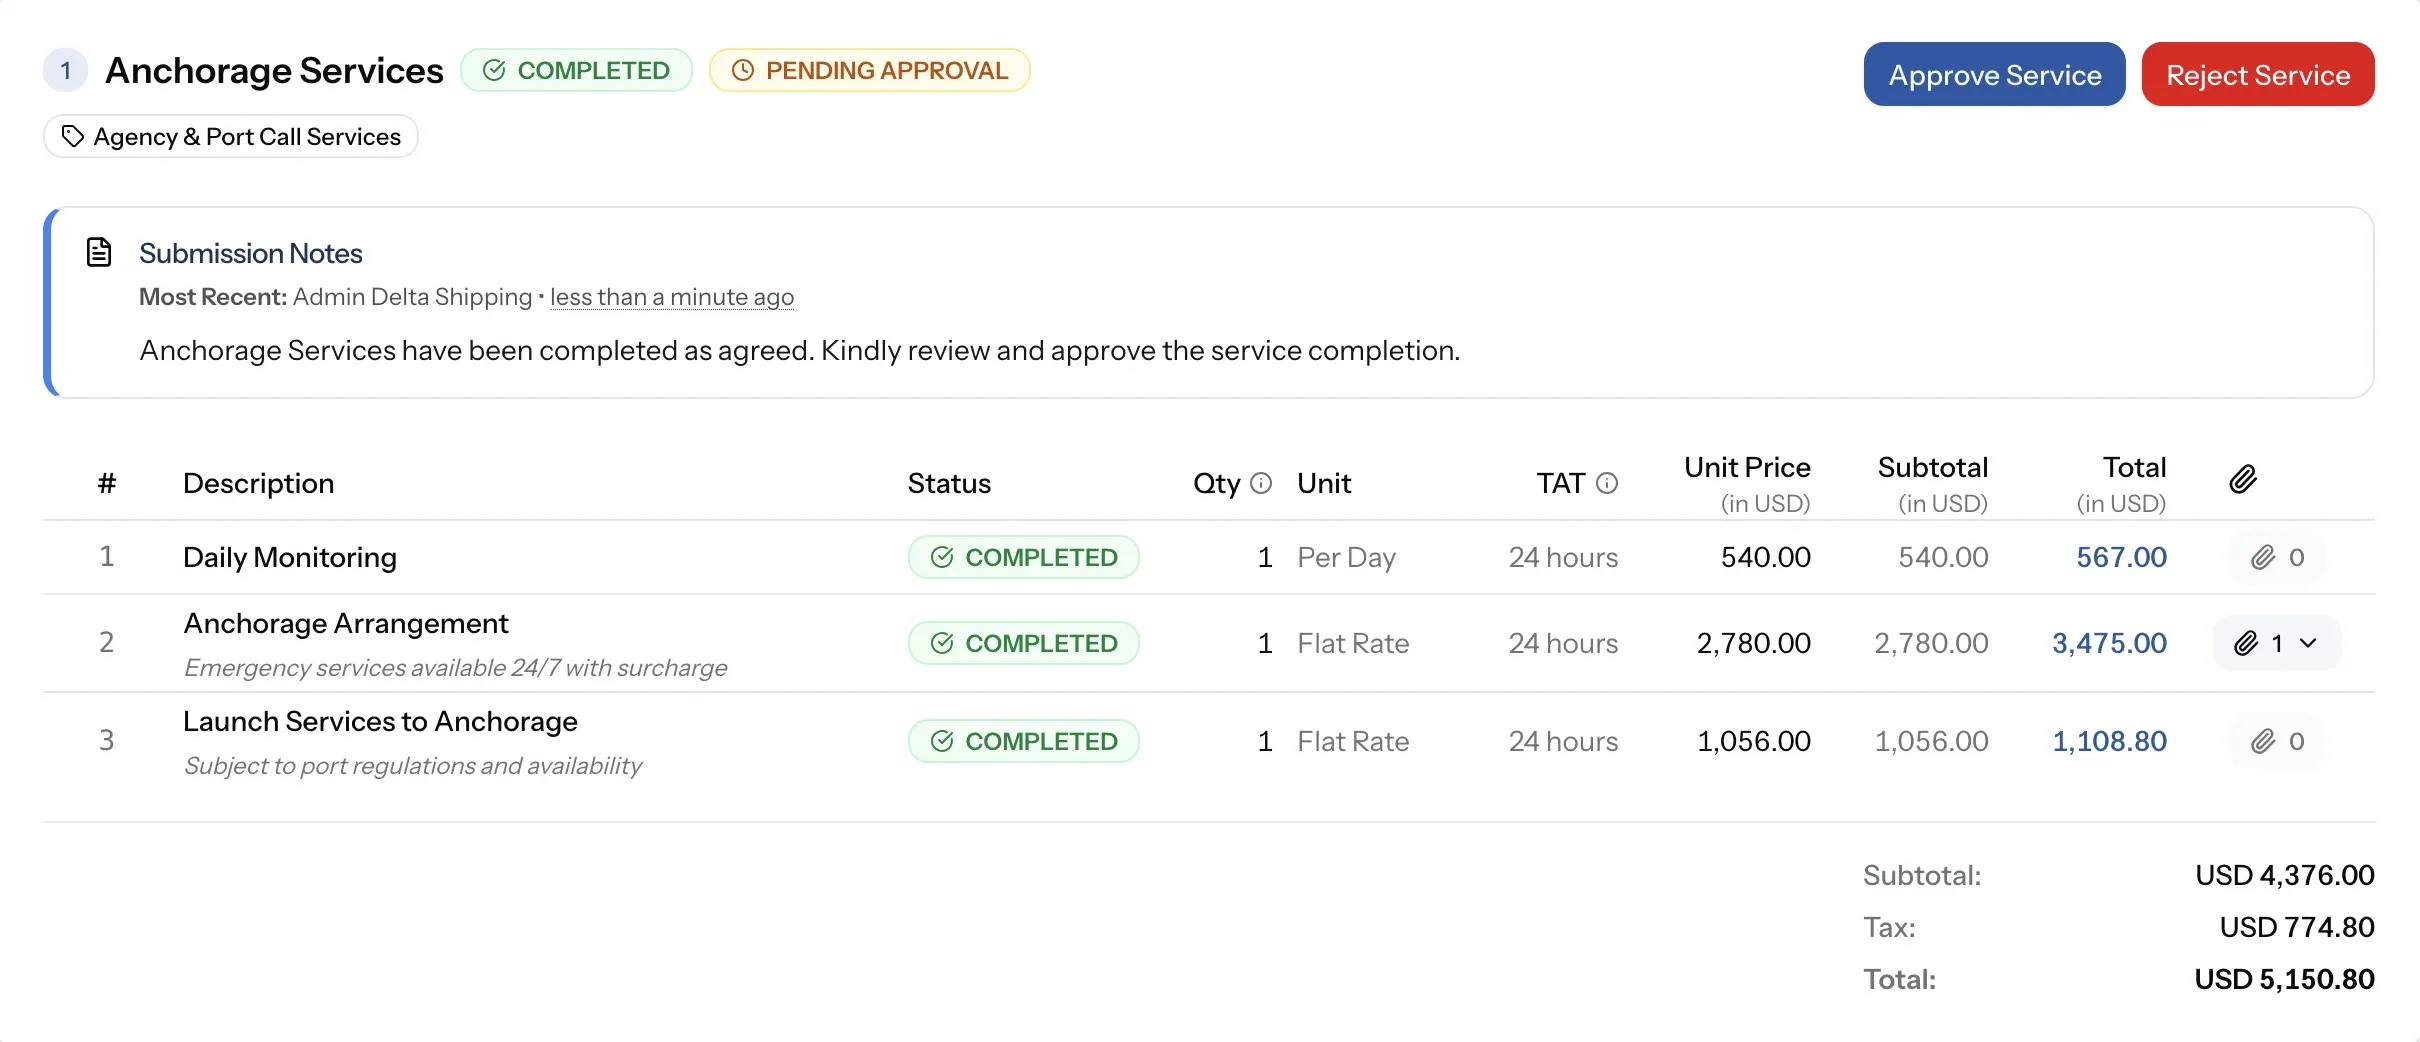
Task: Click the Daily Monitoring description
Action: click(290, 557)
